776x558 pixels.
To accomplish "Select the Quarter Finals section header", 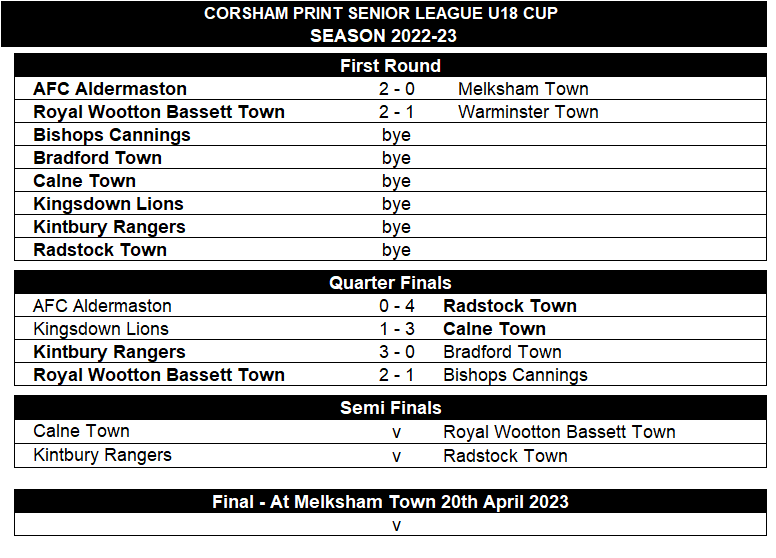I will pyautogui.click(x=390, y=283).
